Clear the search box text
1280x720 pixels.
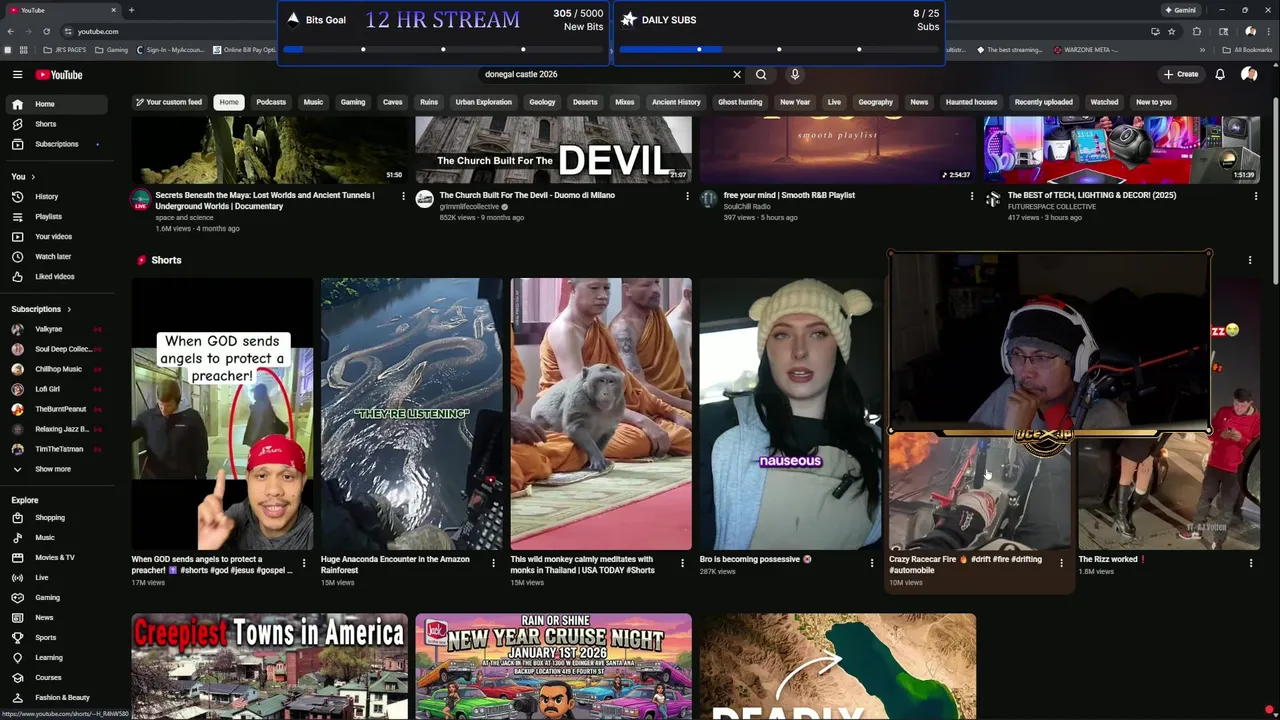737,74
